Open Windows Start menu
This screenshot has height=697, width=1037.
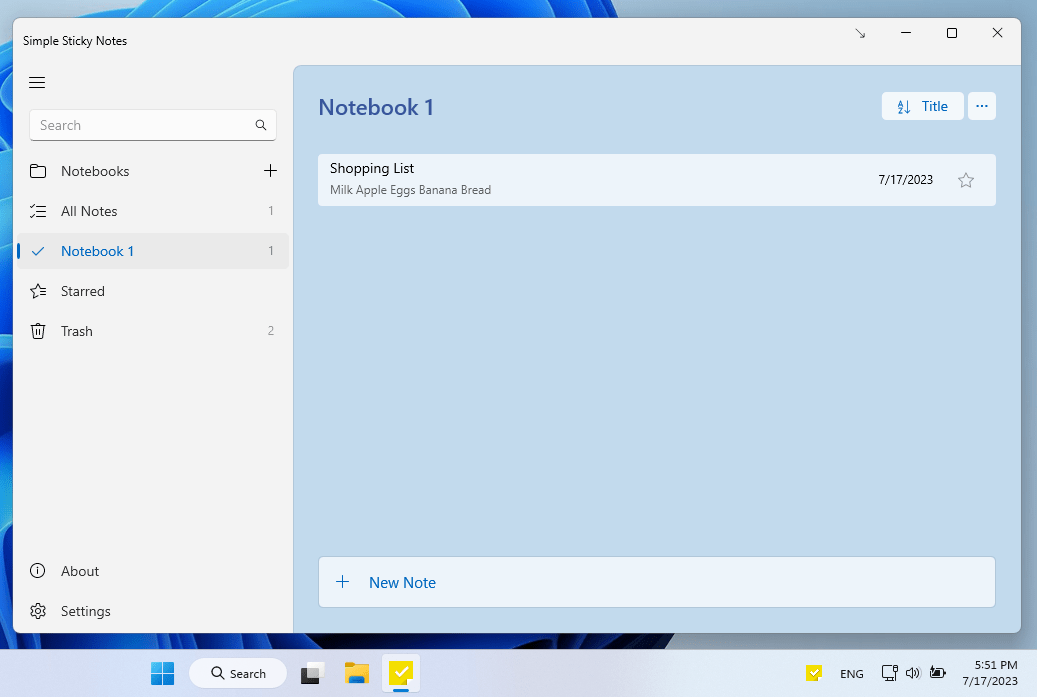163,674
